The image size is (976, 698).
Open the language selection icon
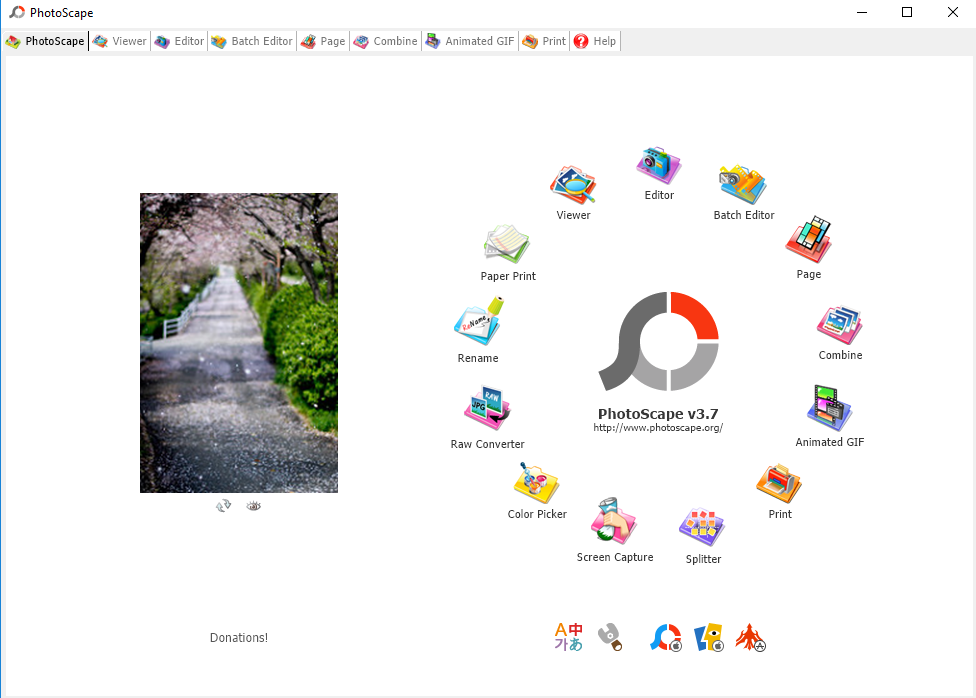568,637
